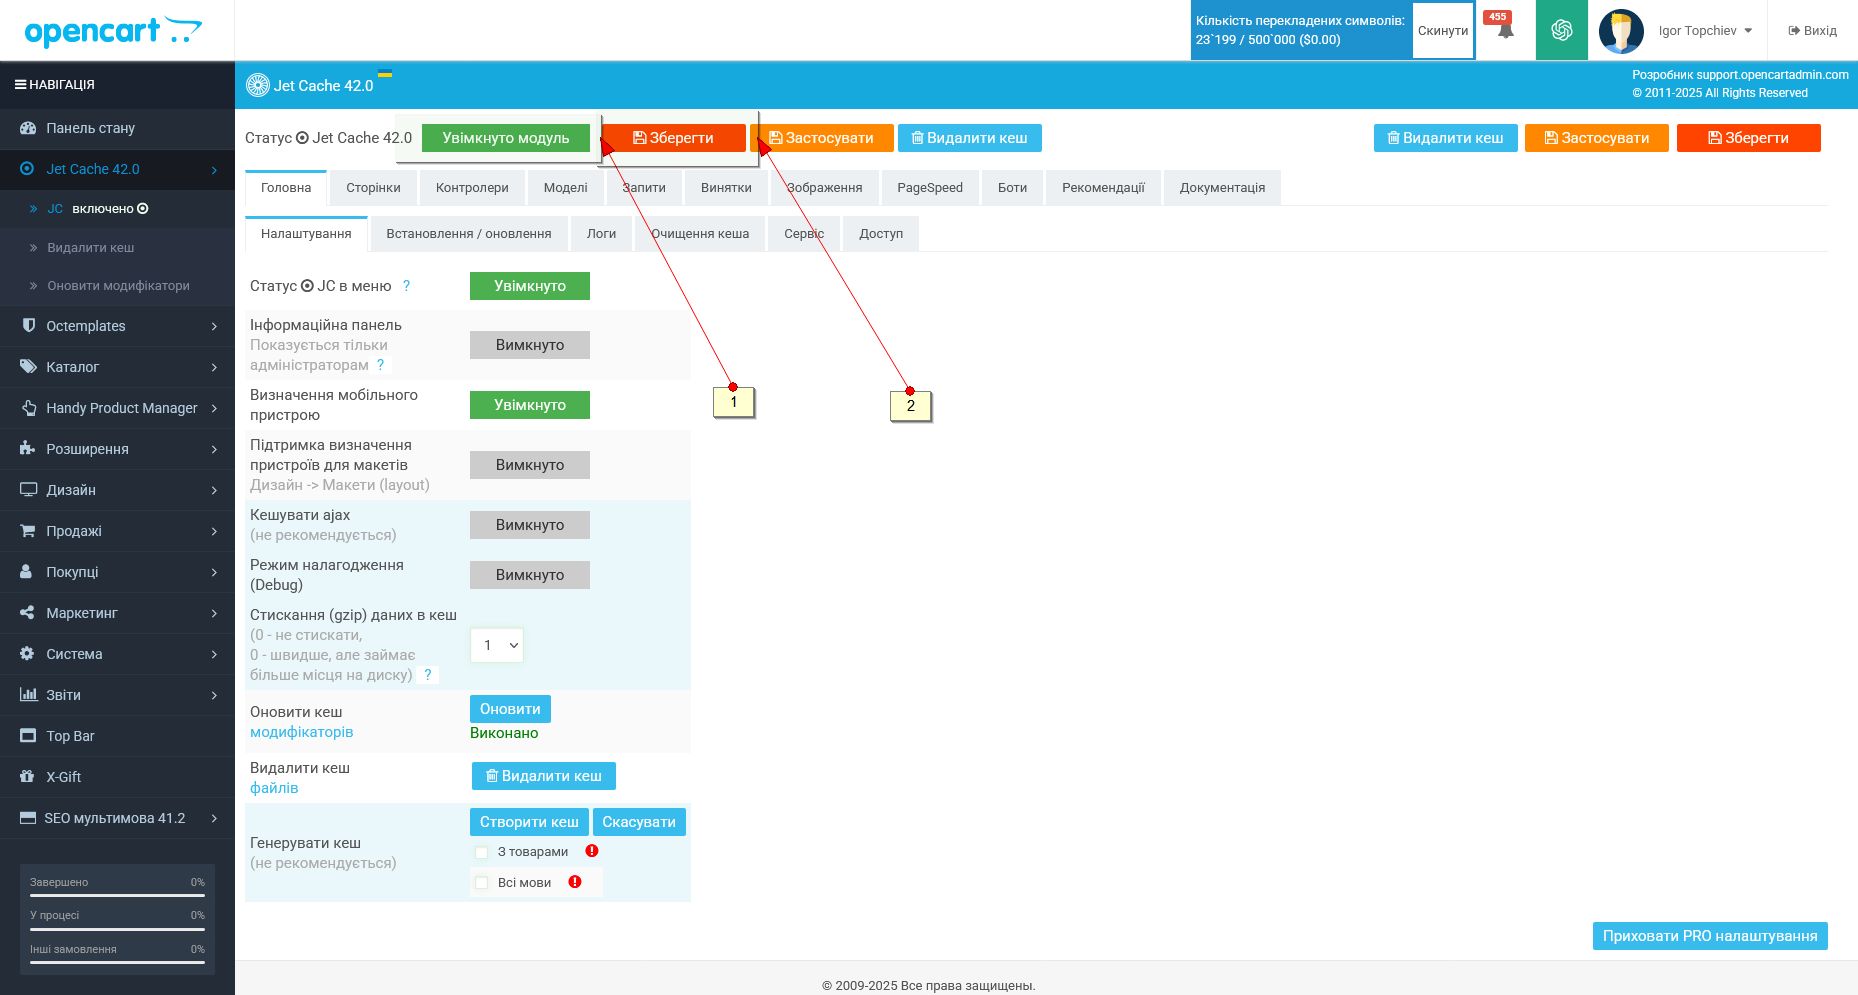This screenshot has height=995, width=1858.
Task: Click the question mark beside Статус JC в меню
Action: click(x=406, y=286)
